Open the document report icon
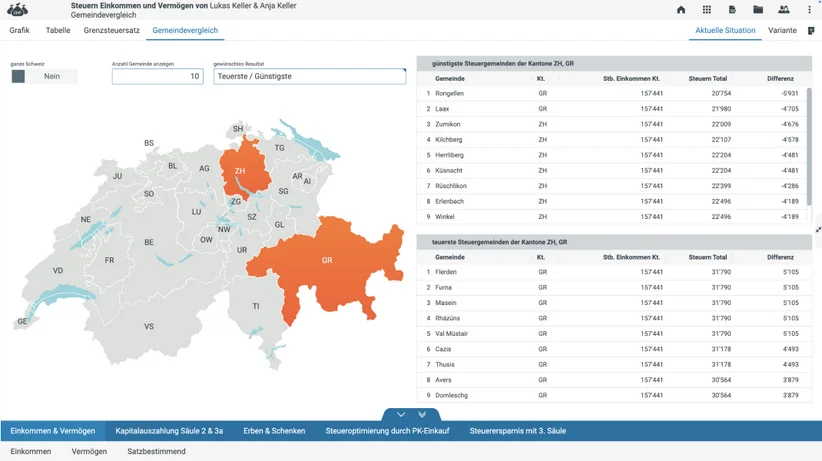This screenshot has height=461, width=822. click(x=732, y=9)
